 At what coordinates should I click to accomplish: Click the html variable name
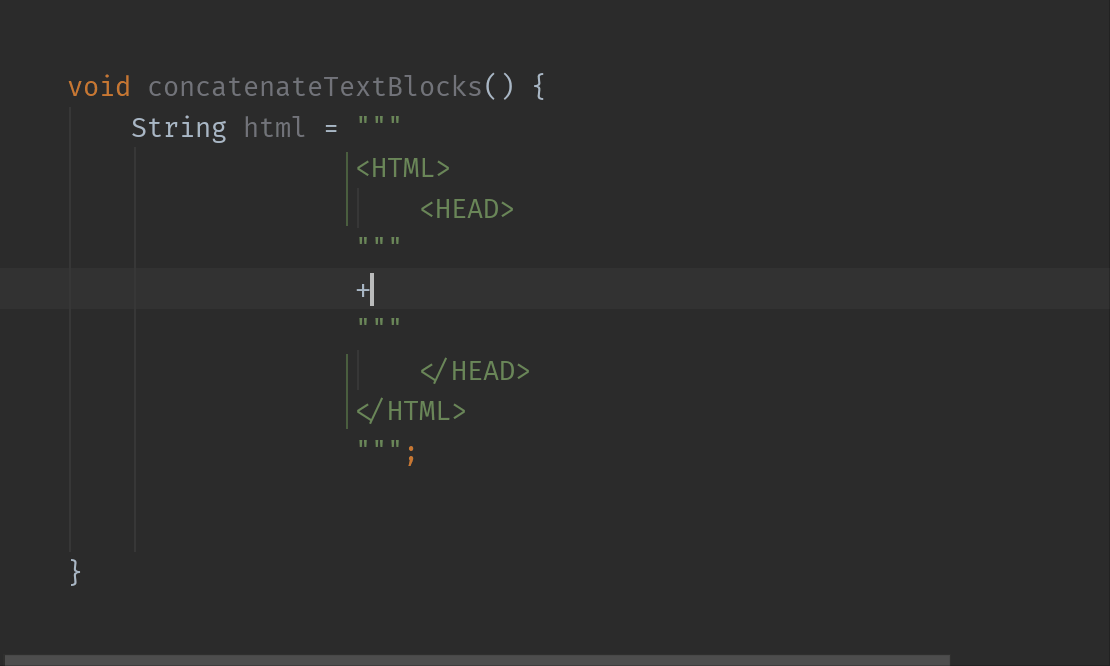pos(275,128)
